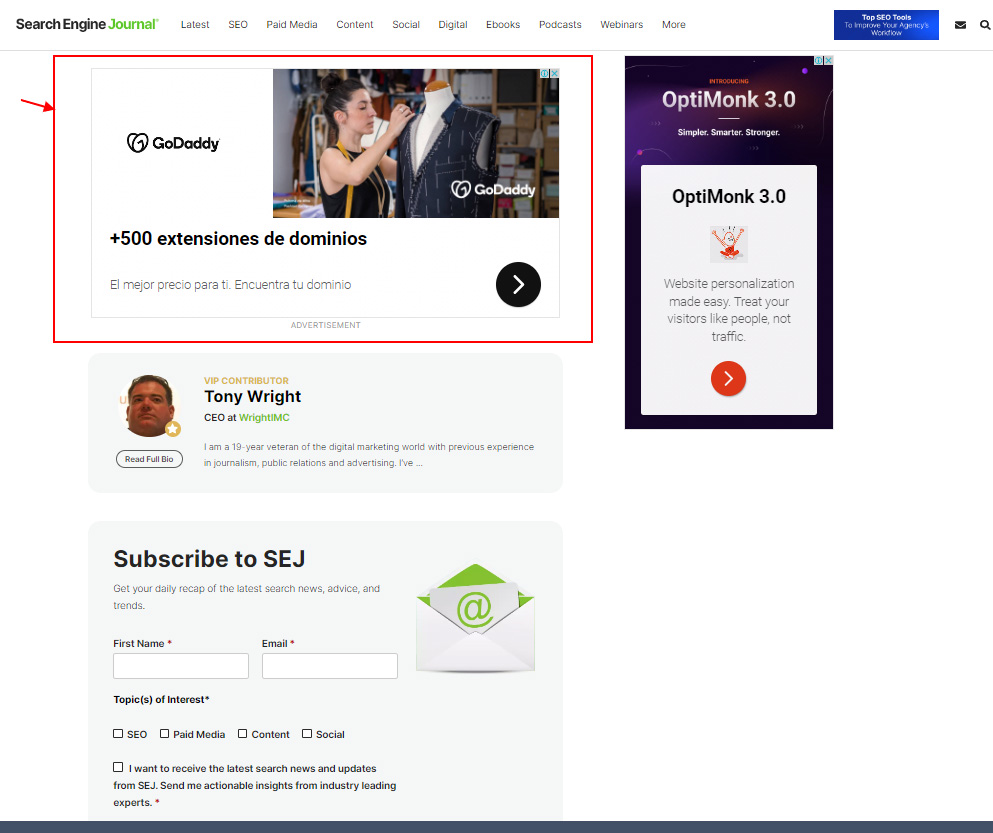Click the Read Full Bio button
The image size is (993, 833).
pos(149,459)
